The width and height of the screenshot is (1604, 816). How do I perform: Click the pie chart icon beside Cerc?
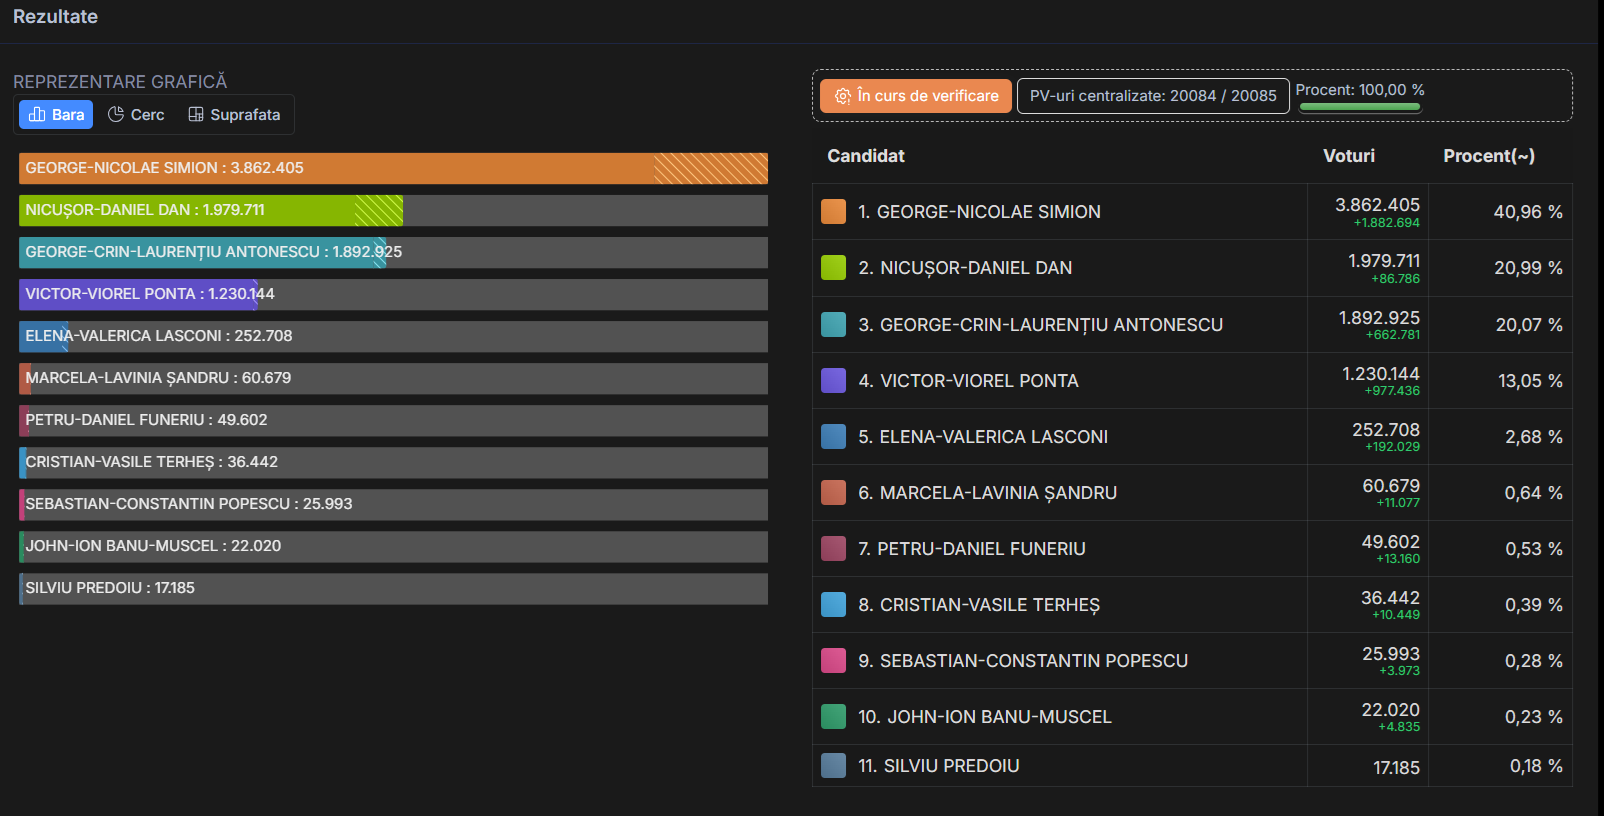point(116,115)
